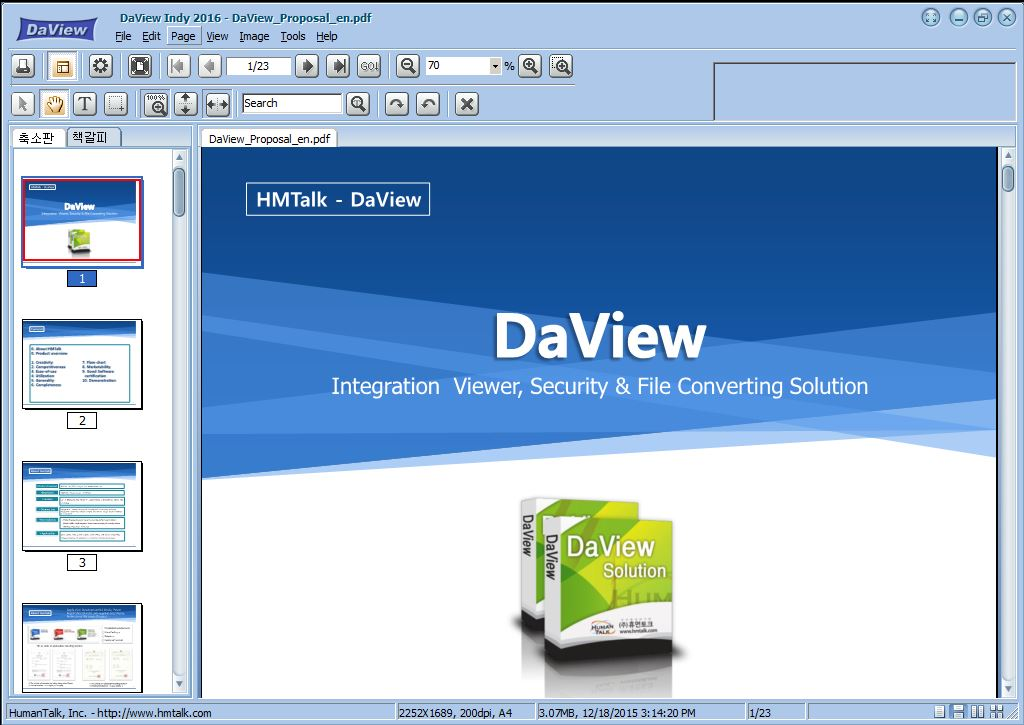Run the text search magnifier button
The image size is (1024, 725).
pos(358,104)
